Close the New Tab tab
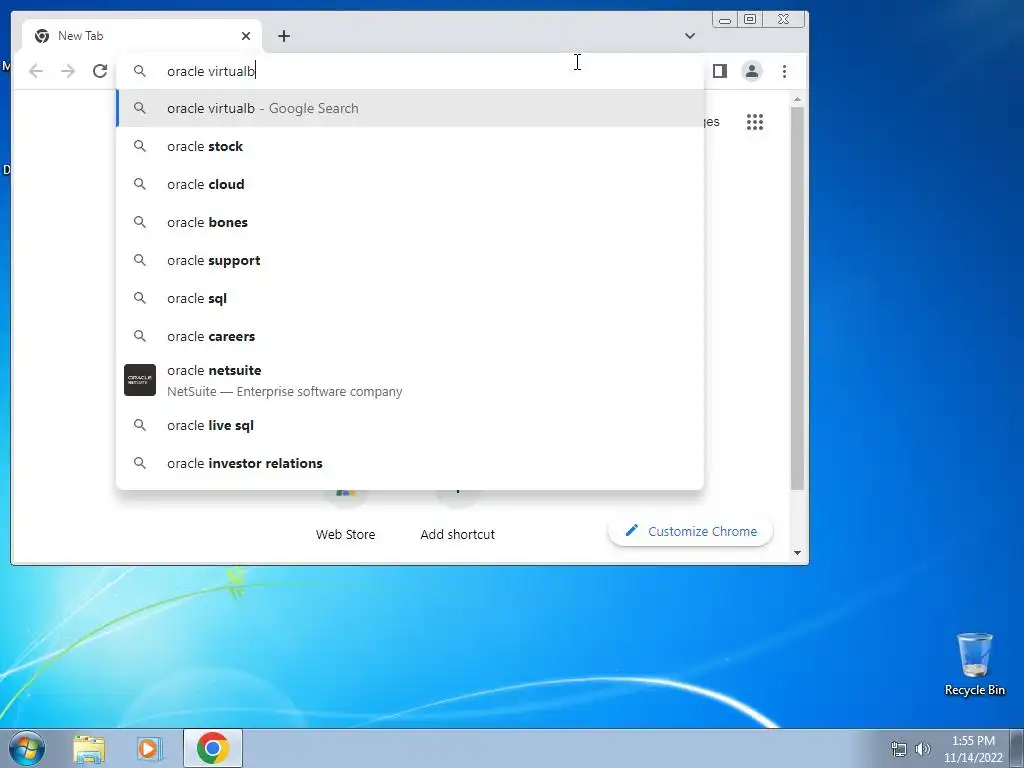Viewport: 1024px width, 768px height. point(246,36)
